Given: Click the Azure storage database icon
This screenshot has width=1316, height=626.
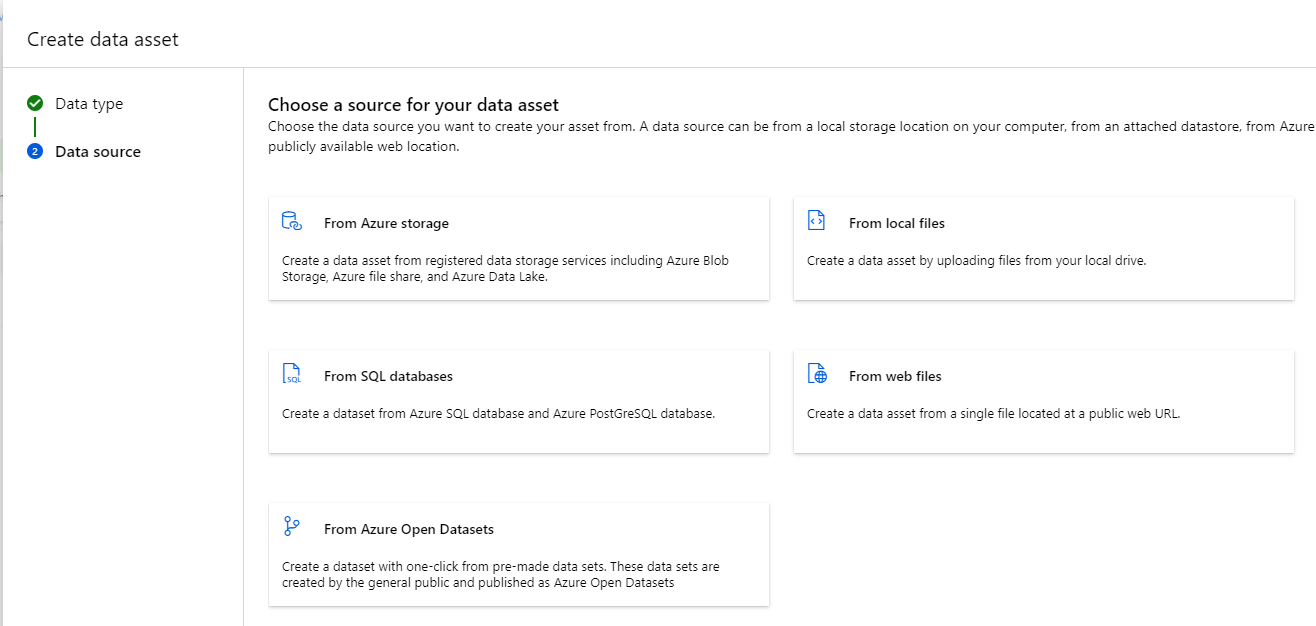Looking at the screenshot, I should tap(292, 222).
